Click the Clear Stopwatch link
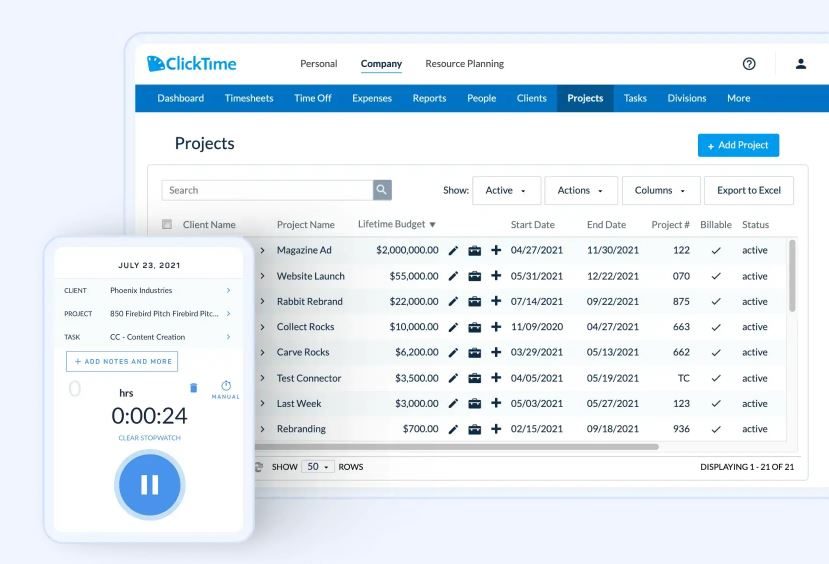829x564 pixels. coord(150,438)
